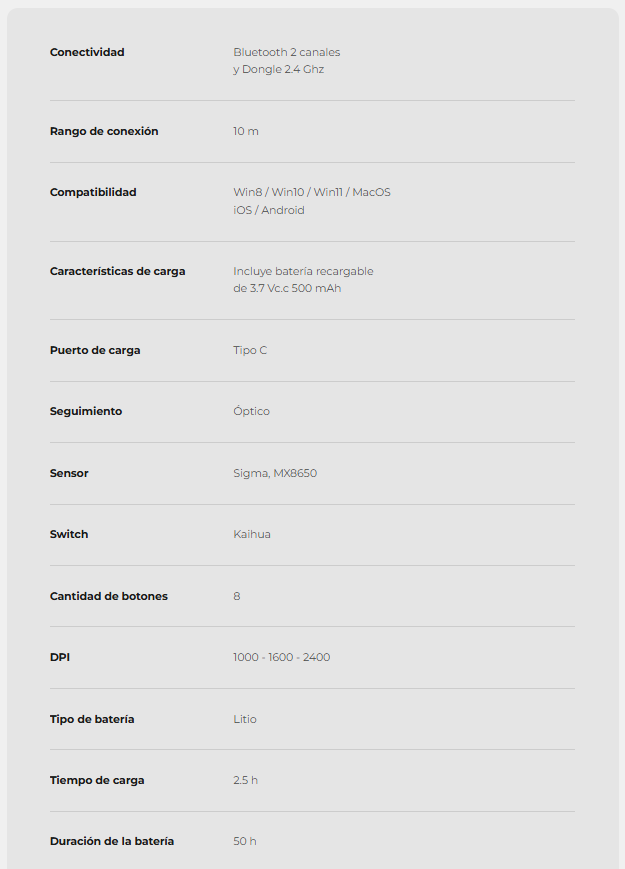625x869 pixels.
Task: Click the 10 m range value
Action: point(246,131)
